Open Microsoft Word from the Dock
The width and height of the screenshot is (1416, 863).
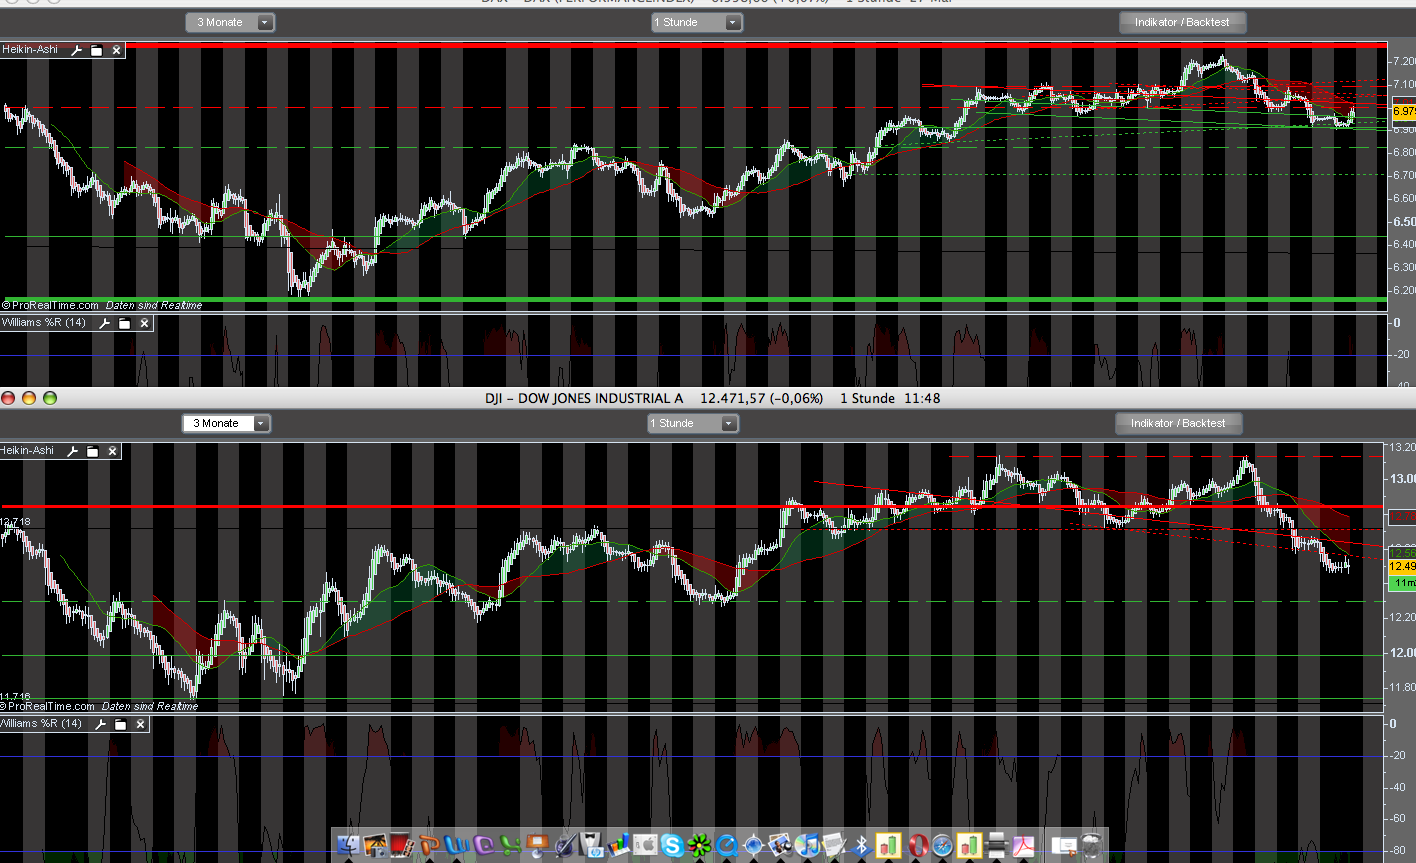click(x=457, y=845)
